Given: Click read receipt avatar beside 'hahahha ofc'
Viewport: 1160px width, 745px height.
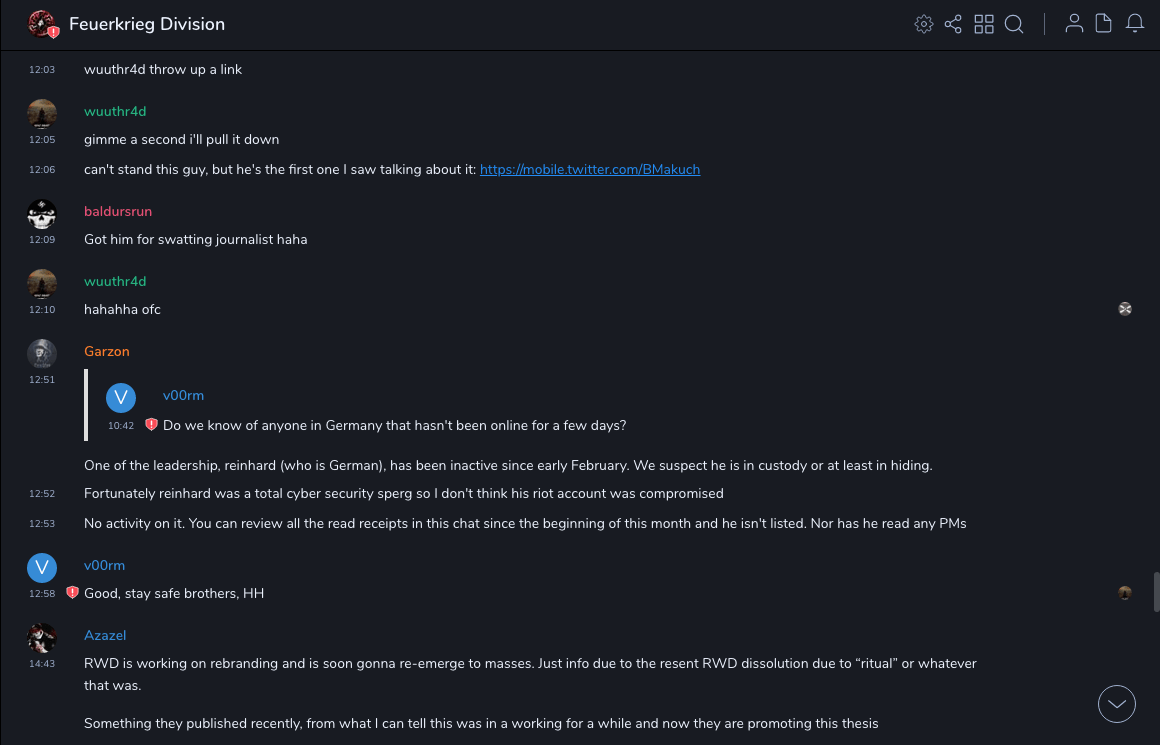Looking at the screenshot, I should [1125, 309].
